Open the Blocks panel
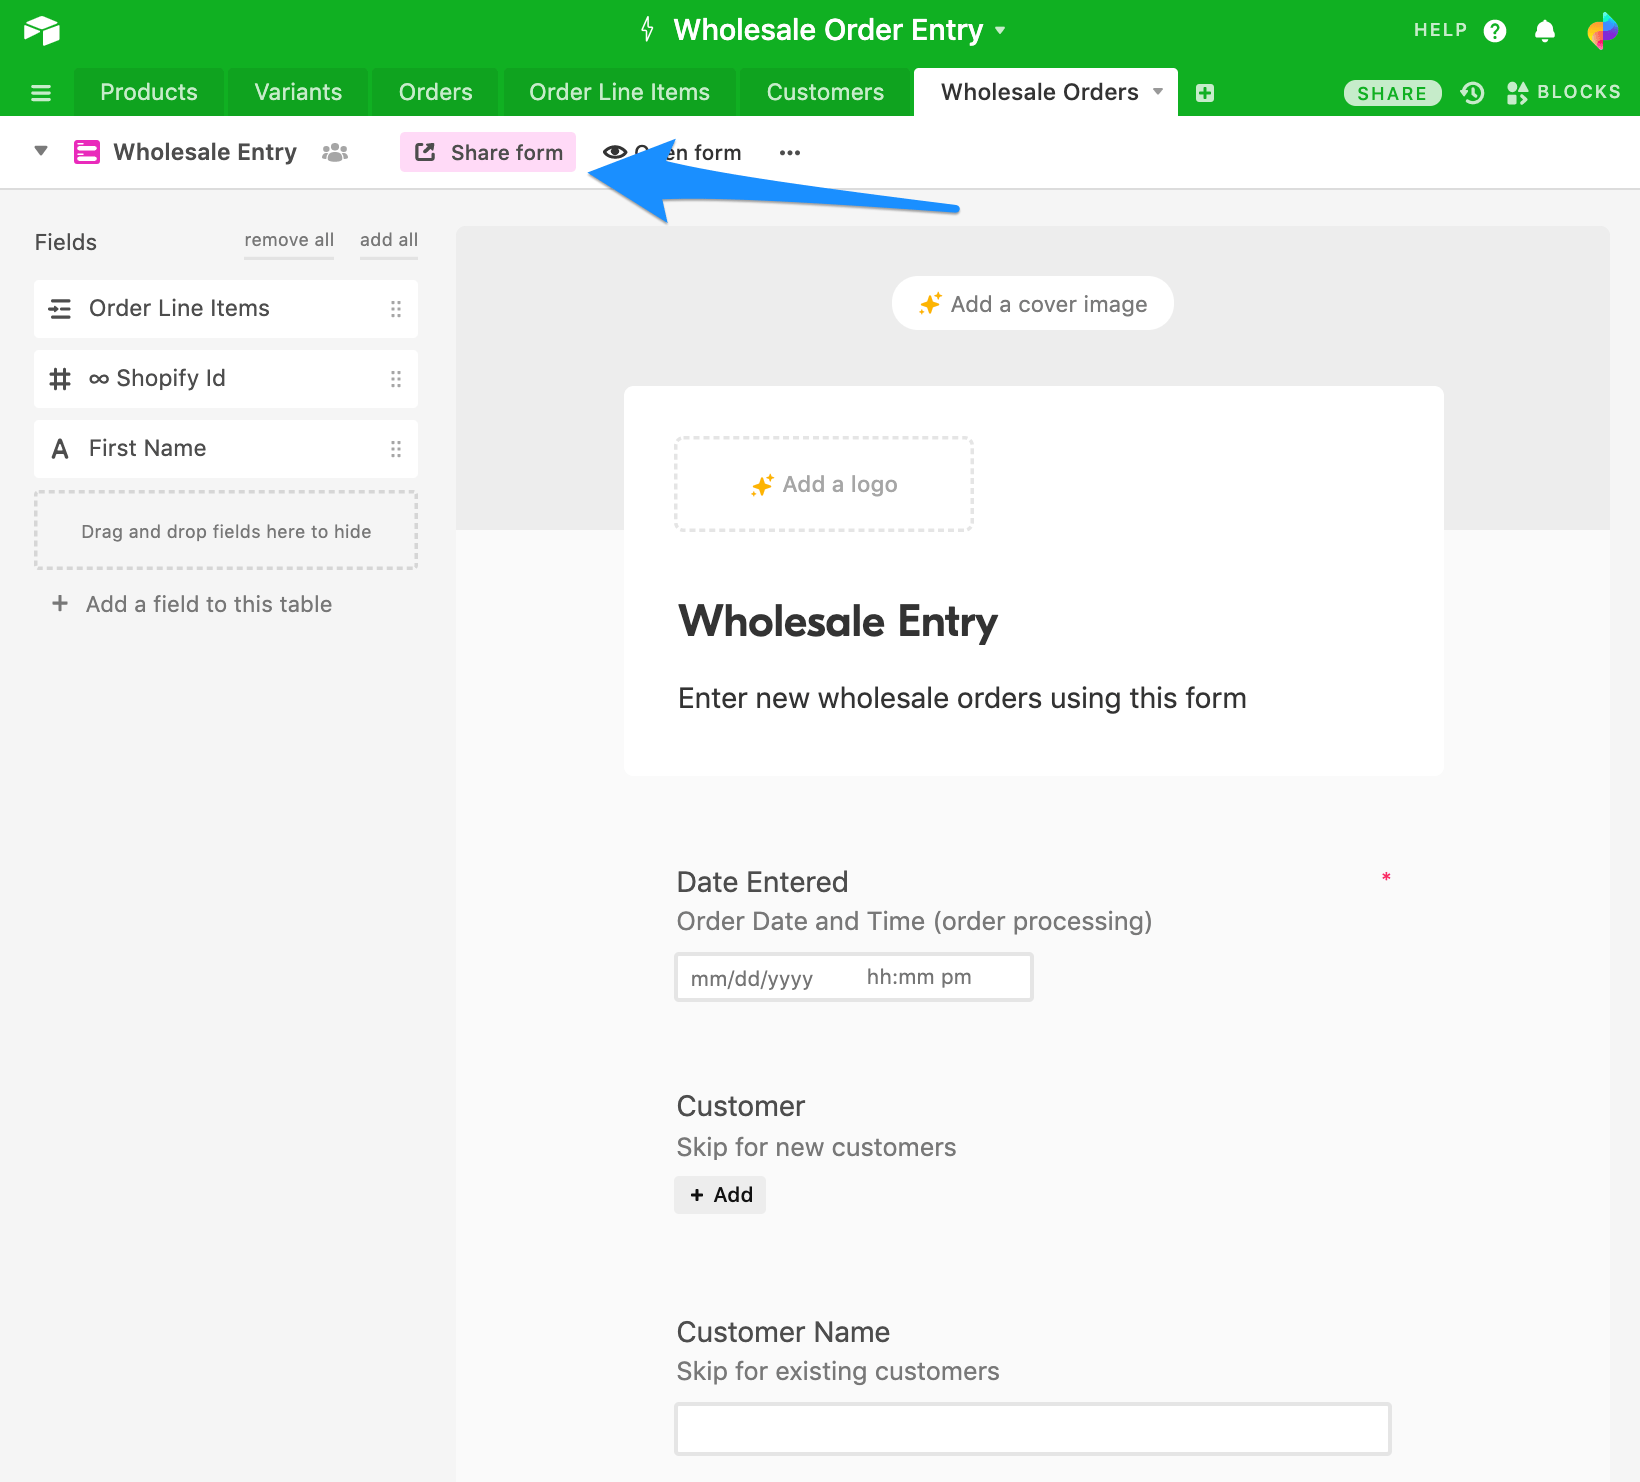This screenshot has height=1482, width=1640. (x=1563, y=93)
